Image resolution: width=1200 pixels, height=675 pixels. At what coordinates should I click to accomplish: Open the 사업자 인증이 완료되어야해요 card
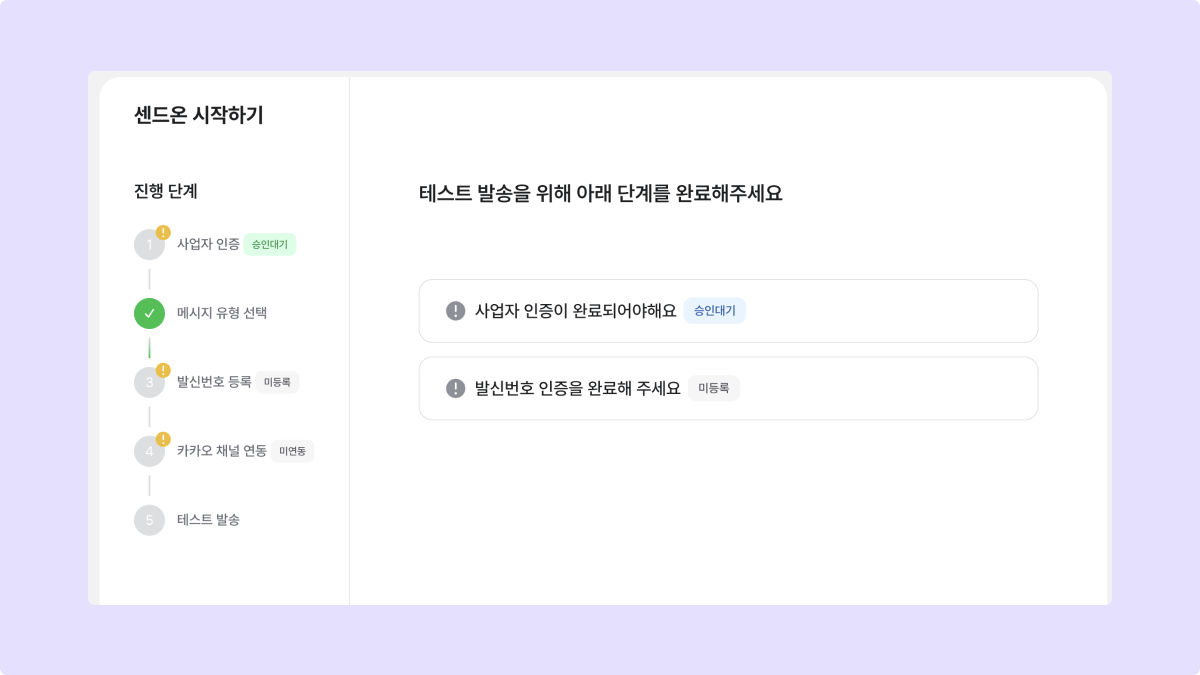[x=728, y=311]
